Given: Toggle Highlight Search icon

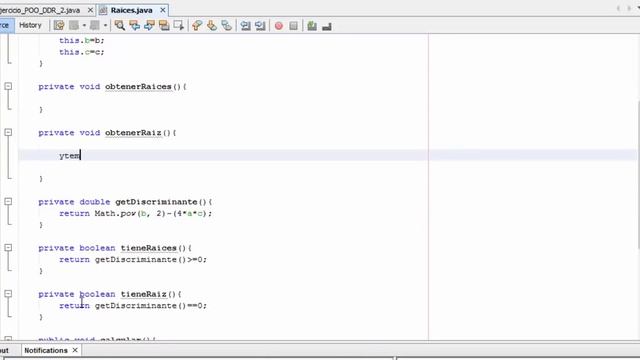Looking at the screenshot, I should [x=164, y=26].
